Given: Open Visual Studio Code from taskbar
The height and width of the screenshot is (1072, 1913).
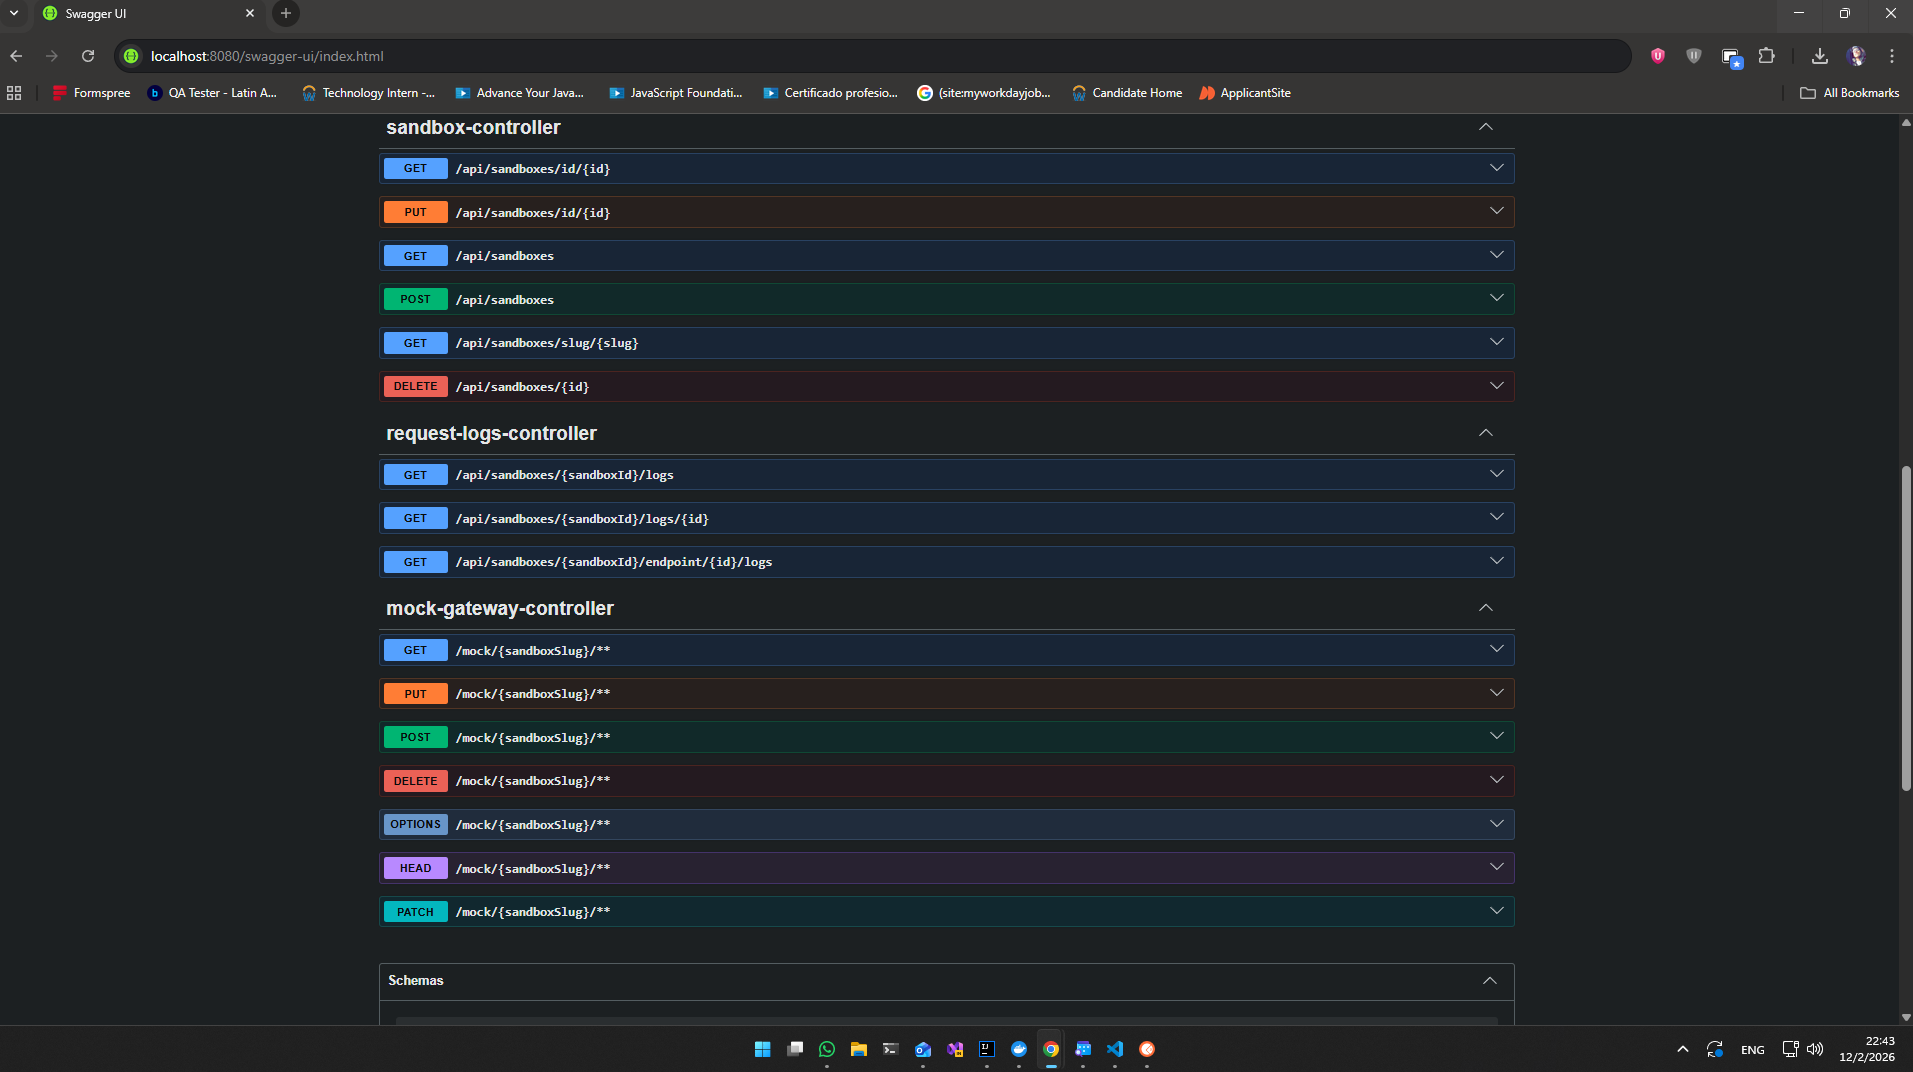Looking at the screenshot, I should coord(1115,1049).
